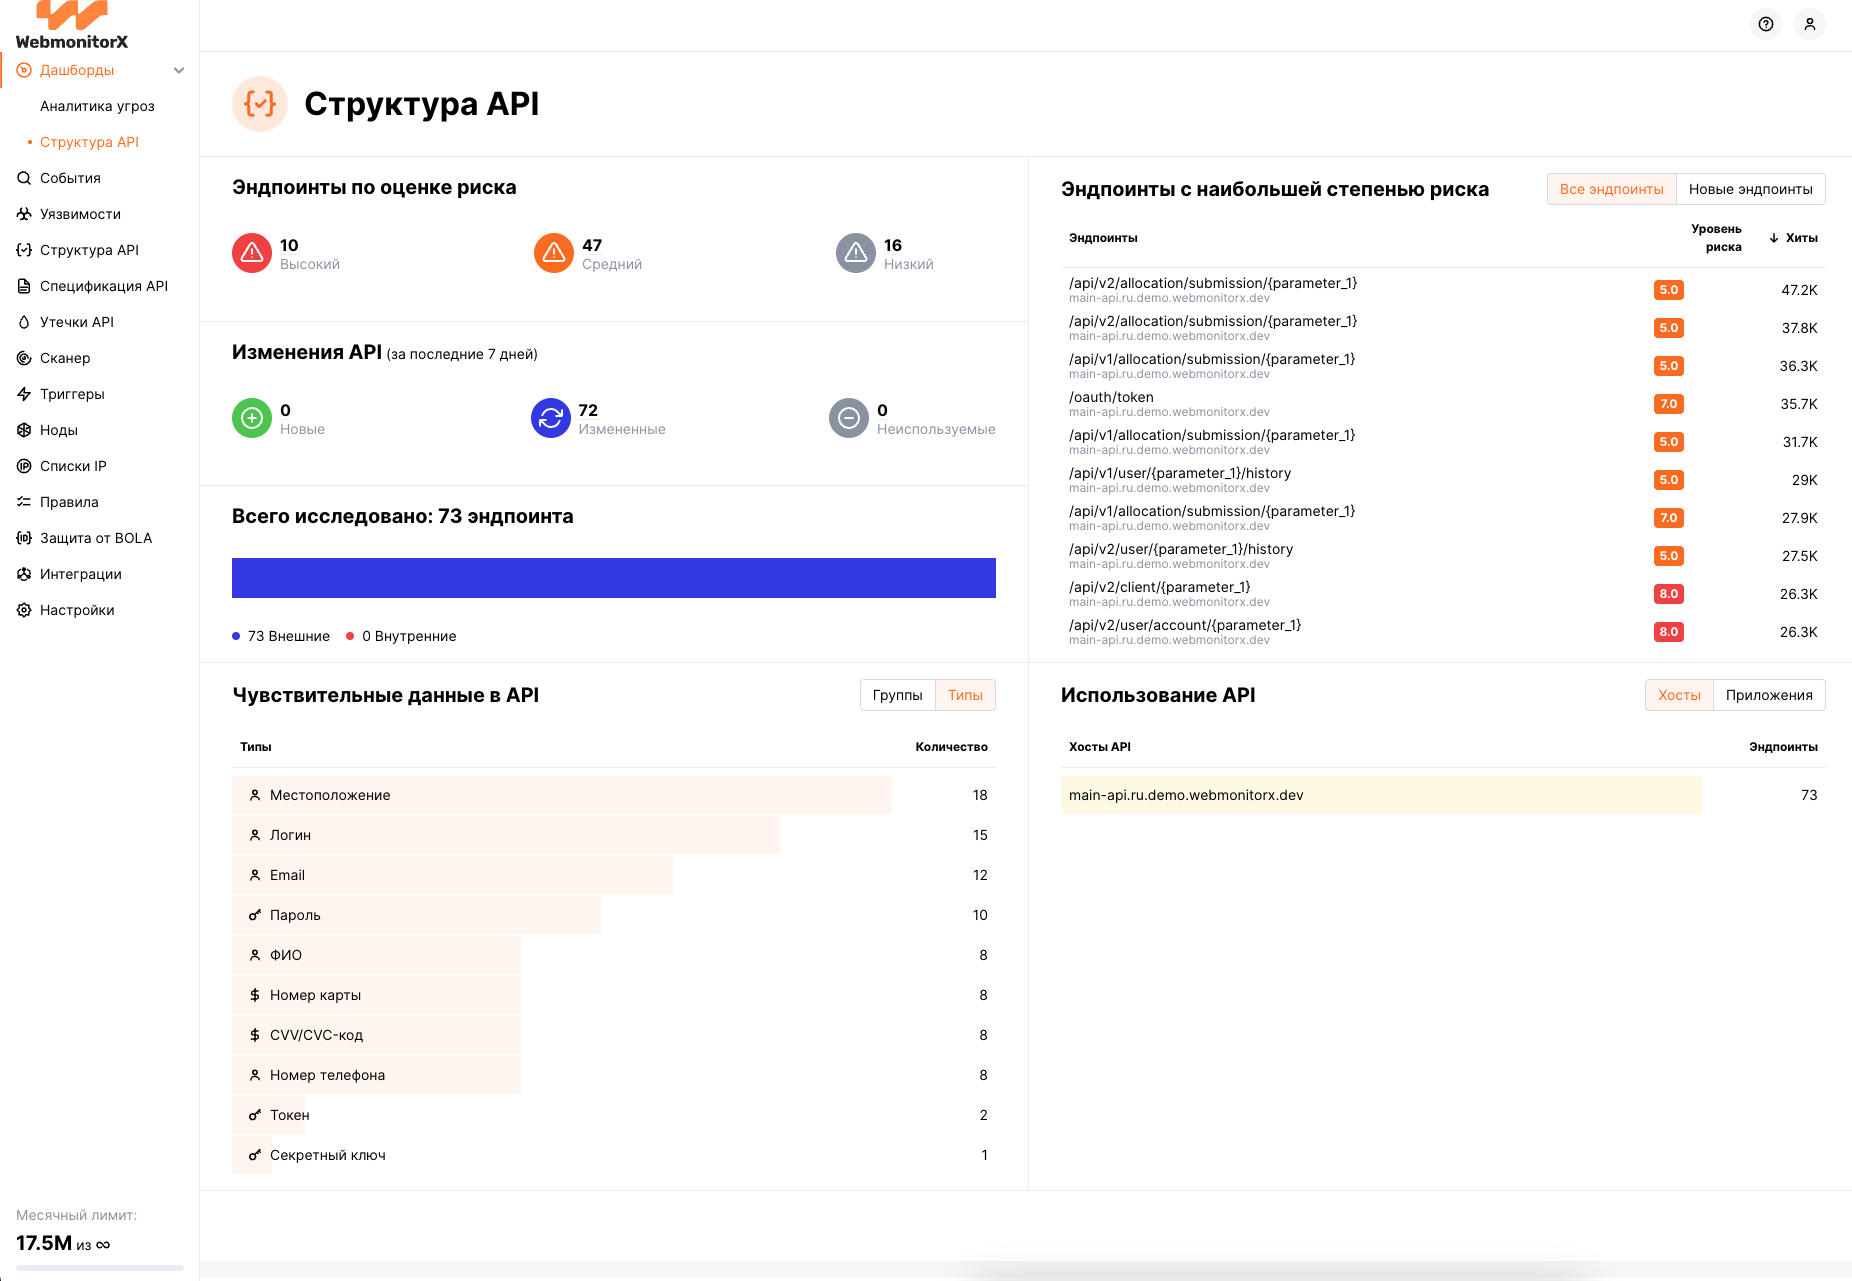Click the API leaks droplet icon
Screen dimensions: 1852x1281
[24, 322]
